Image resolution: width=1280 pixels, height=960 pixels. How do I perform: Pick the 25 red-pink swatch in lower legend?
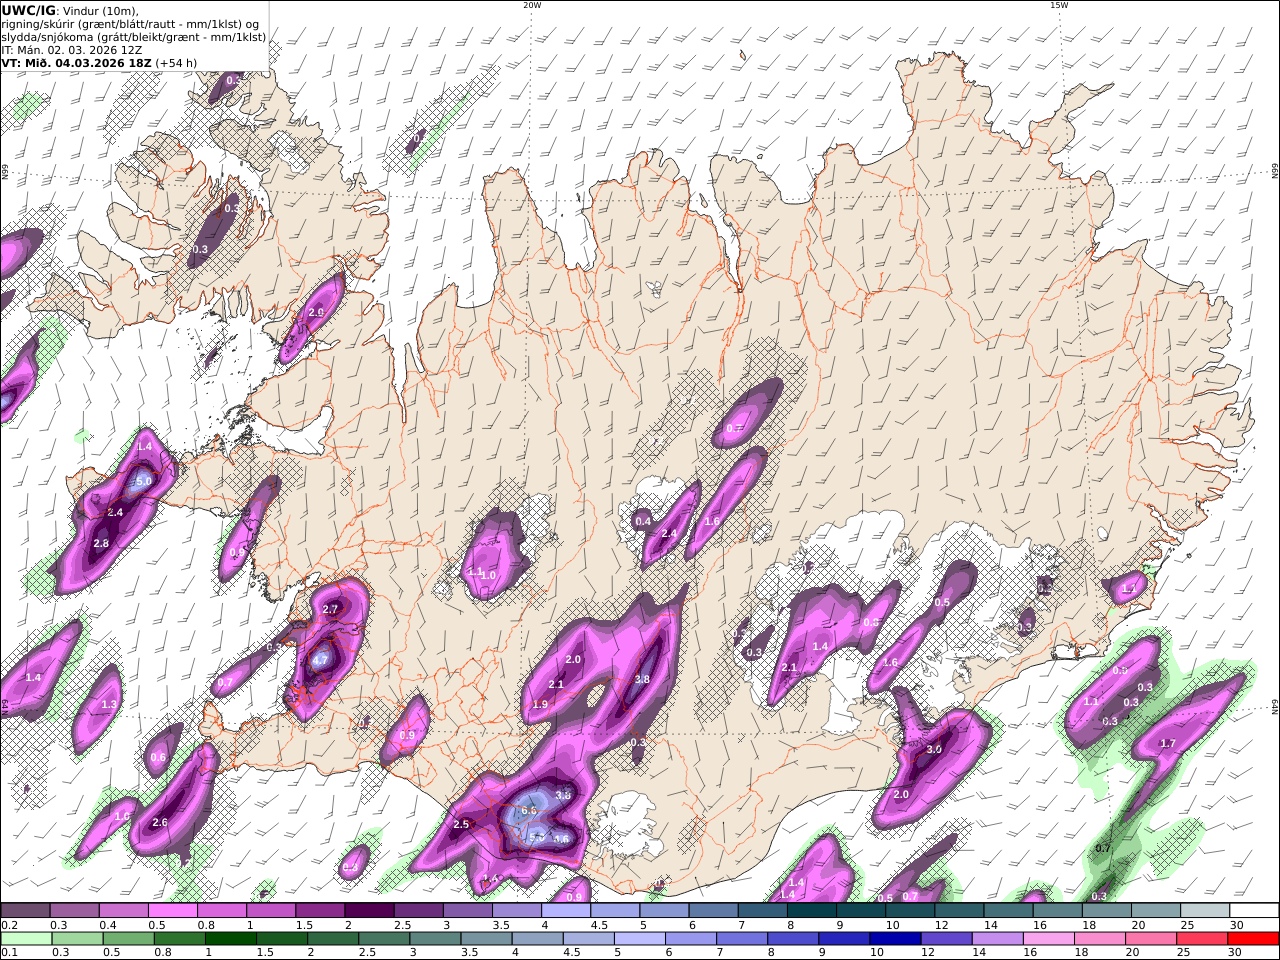coord(1202,939)
